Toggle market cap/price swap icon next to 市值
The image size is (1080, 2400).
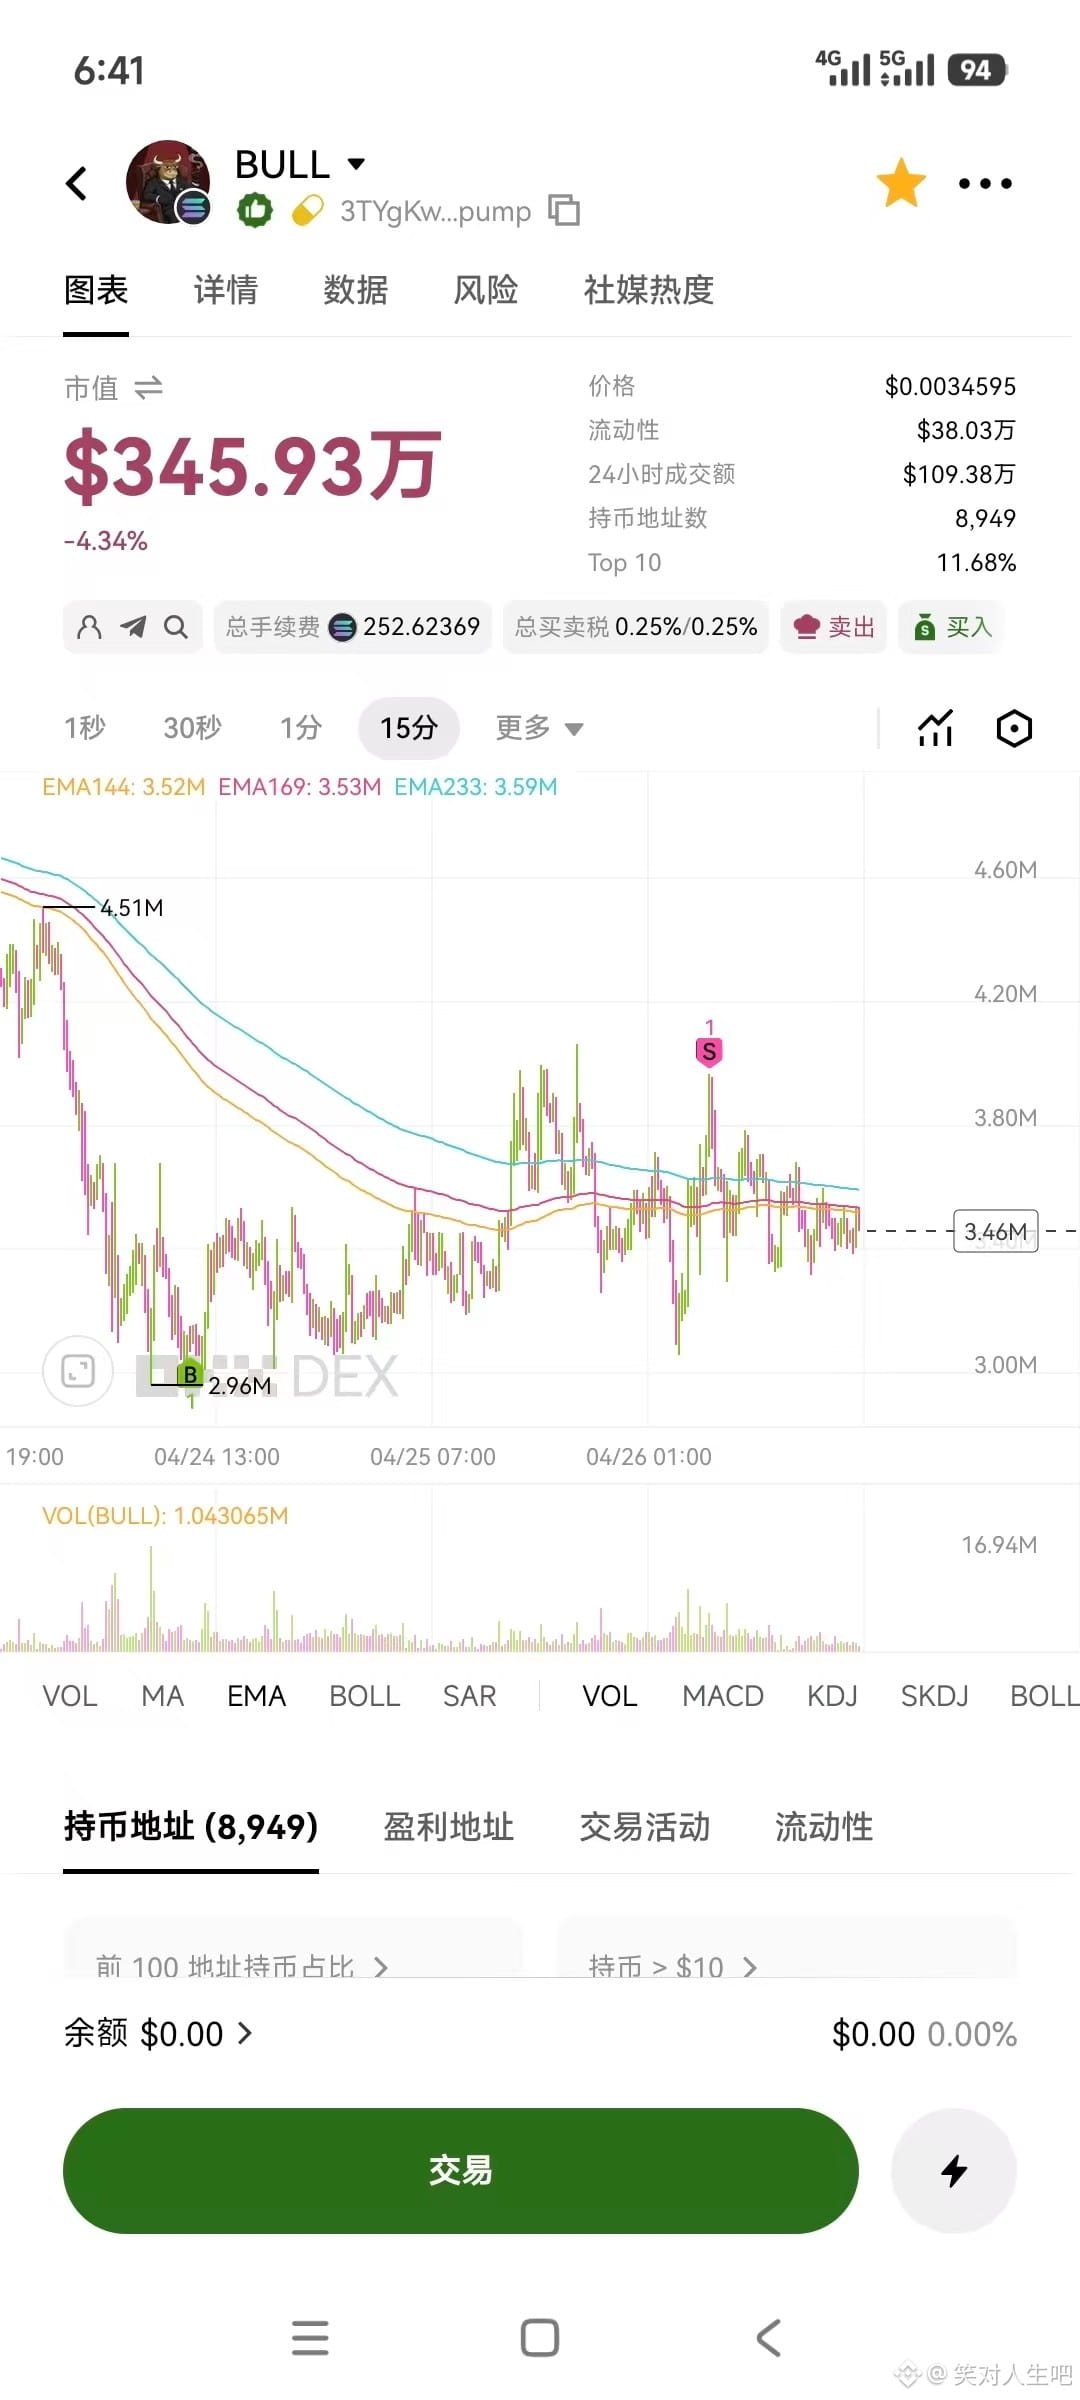148,387
